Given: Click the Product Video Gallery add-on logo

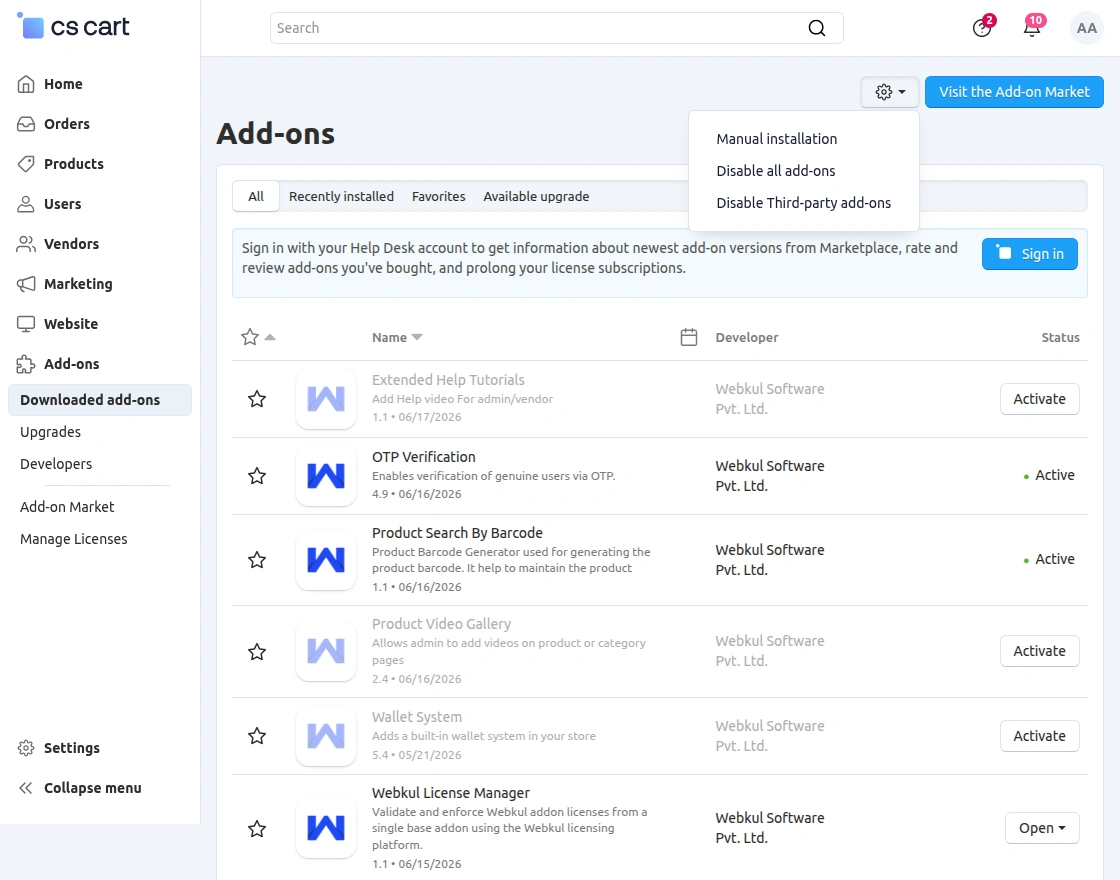Looking at the screenshot, I should point(326,651).
